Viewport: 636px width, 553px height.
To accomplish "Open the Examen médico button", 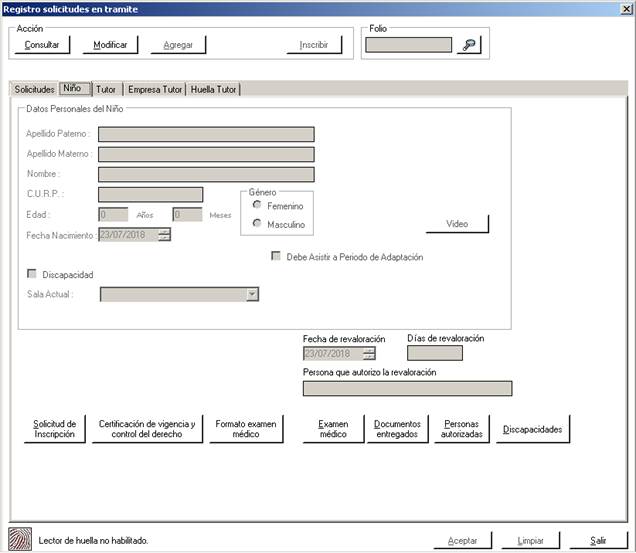I will [x=333, y=429].
